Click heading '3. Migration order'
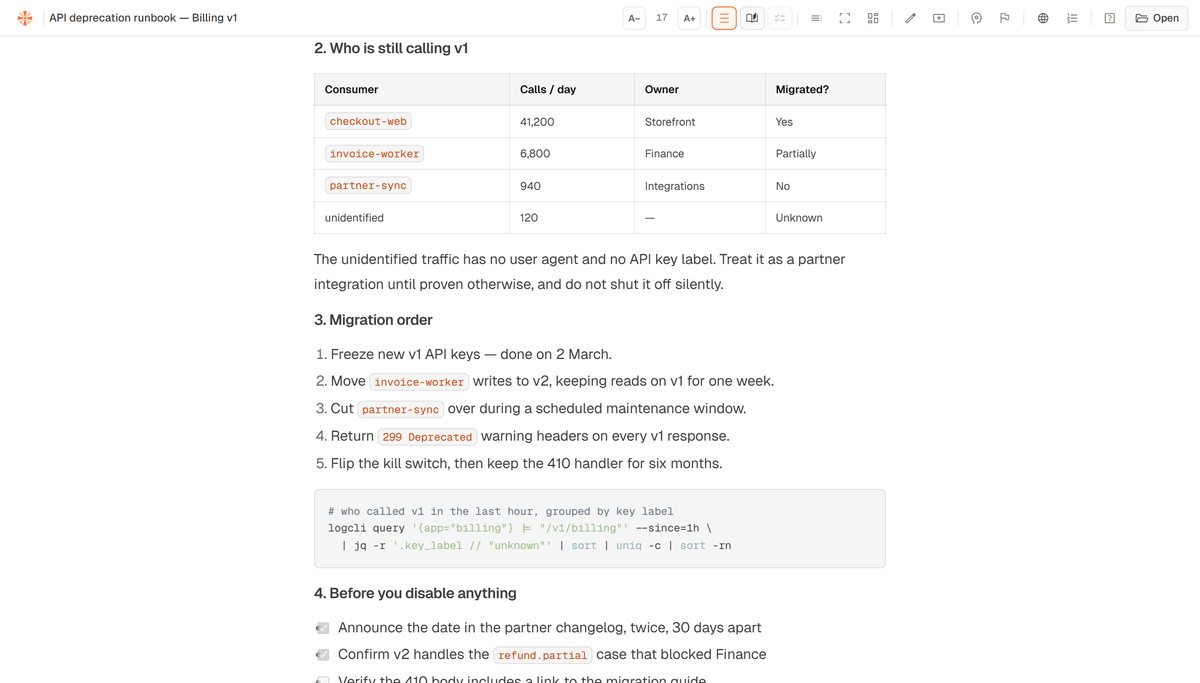This screenshot has height=683, width=1200. coord(373,320)
